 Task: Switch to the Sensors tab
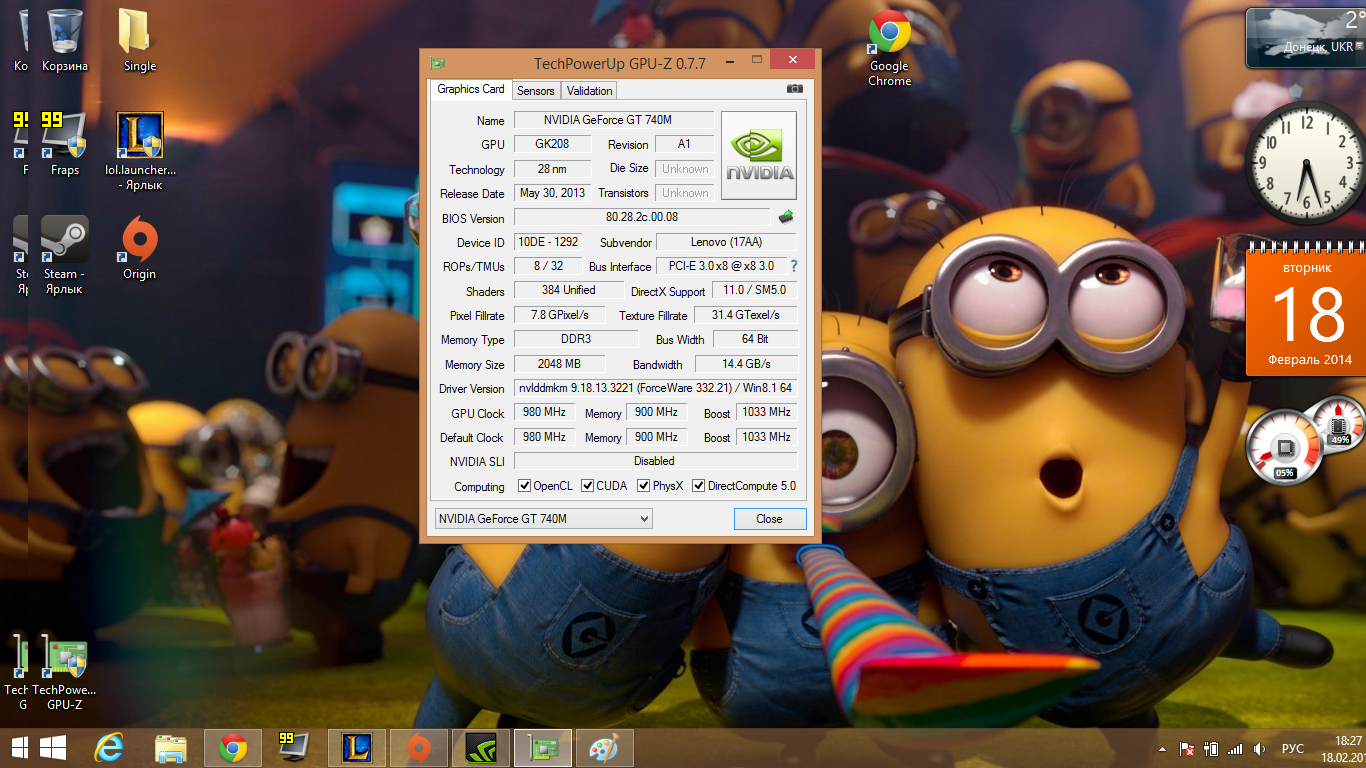coord(535,91)
